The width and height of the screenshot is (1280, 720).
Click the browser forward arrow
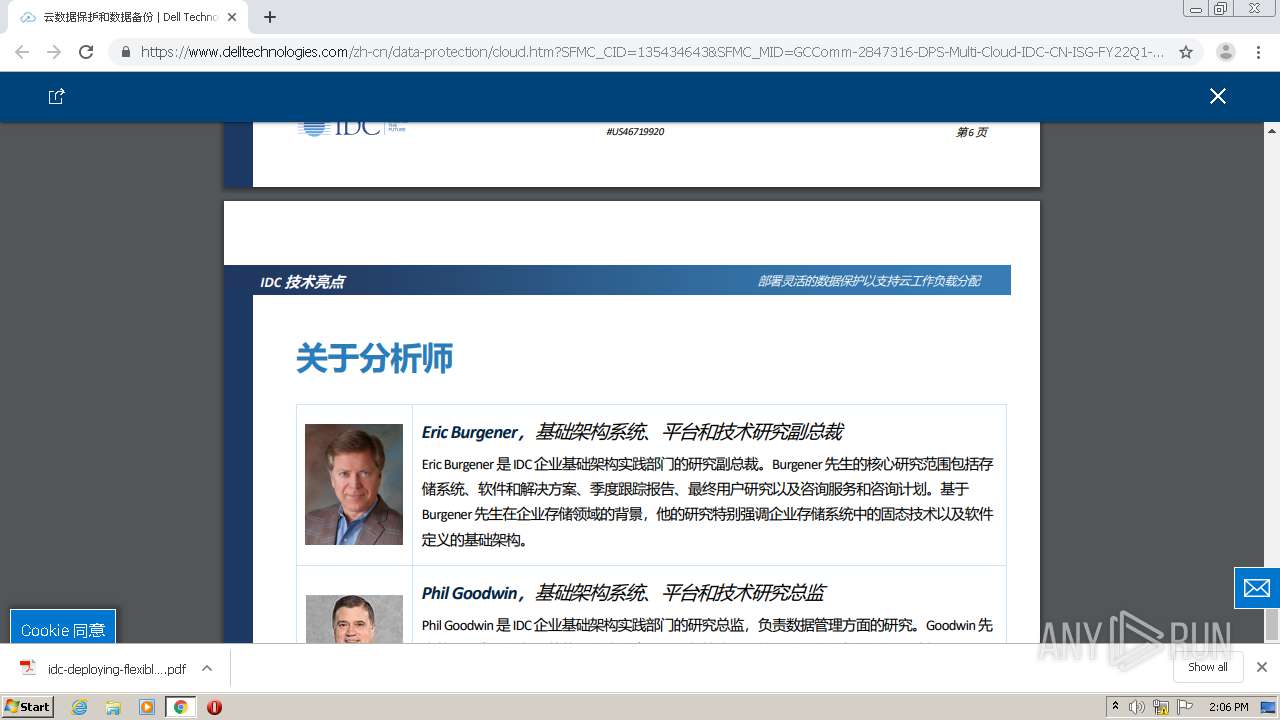pos(54,52)
